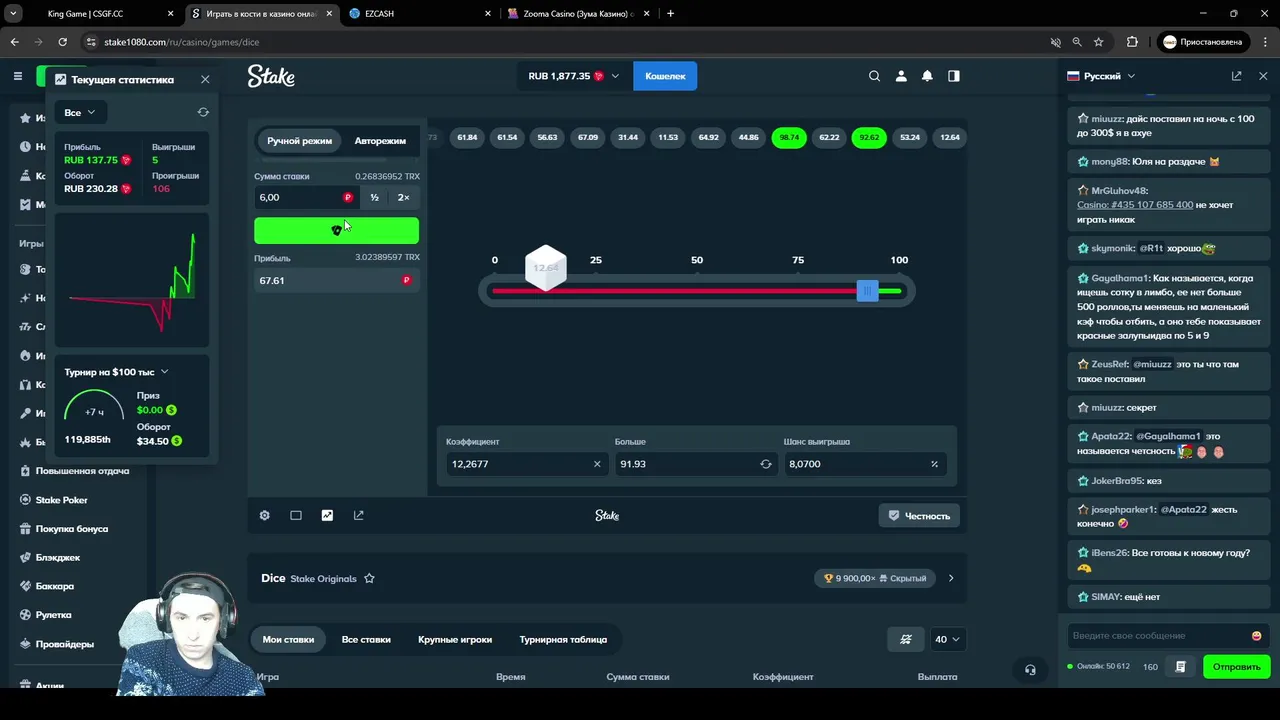Open live support headset icon
The image size is (1280, 720).
pos(1030,670)
